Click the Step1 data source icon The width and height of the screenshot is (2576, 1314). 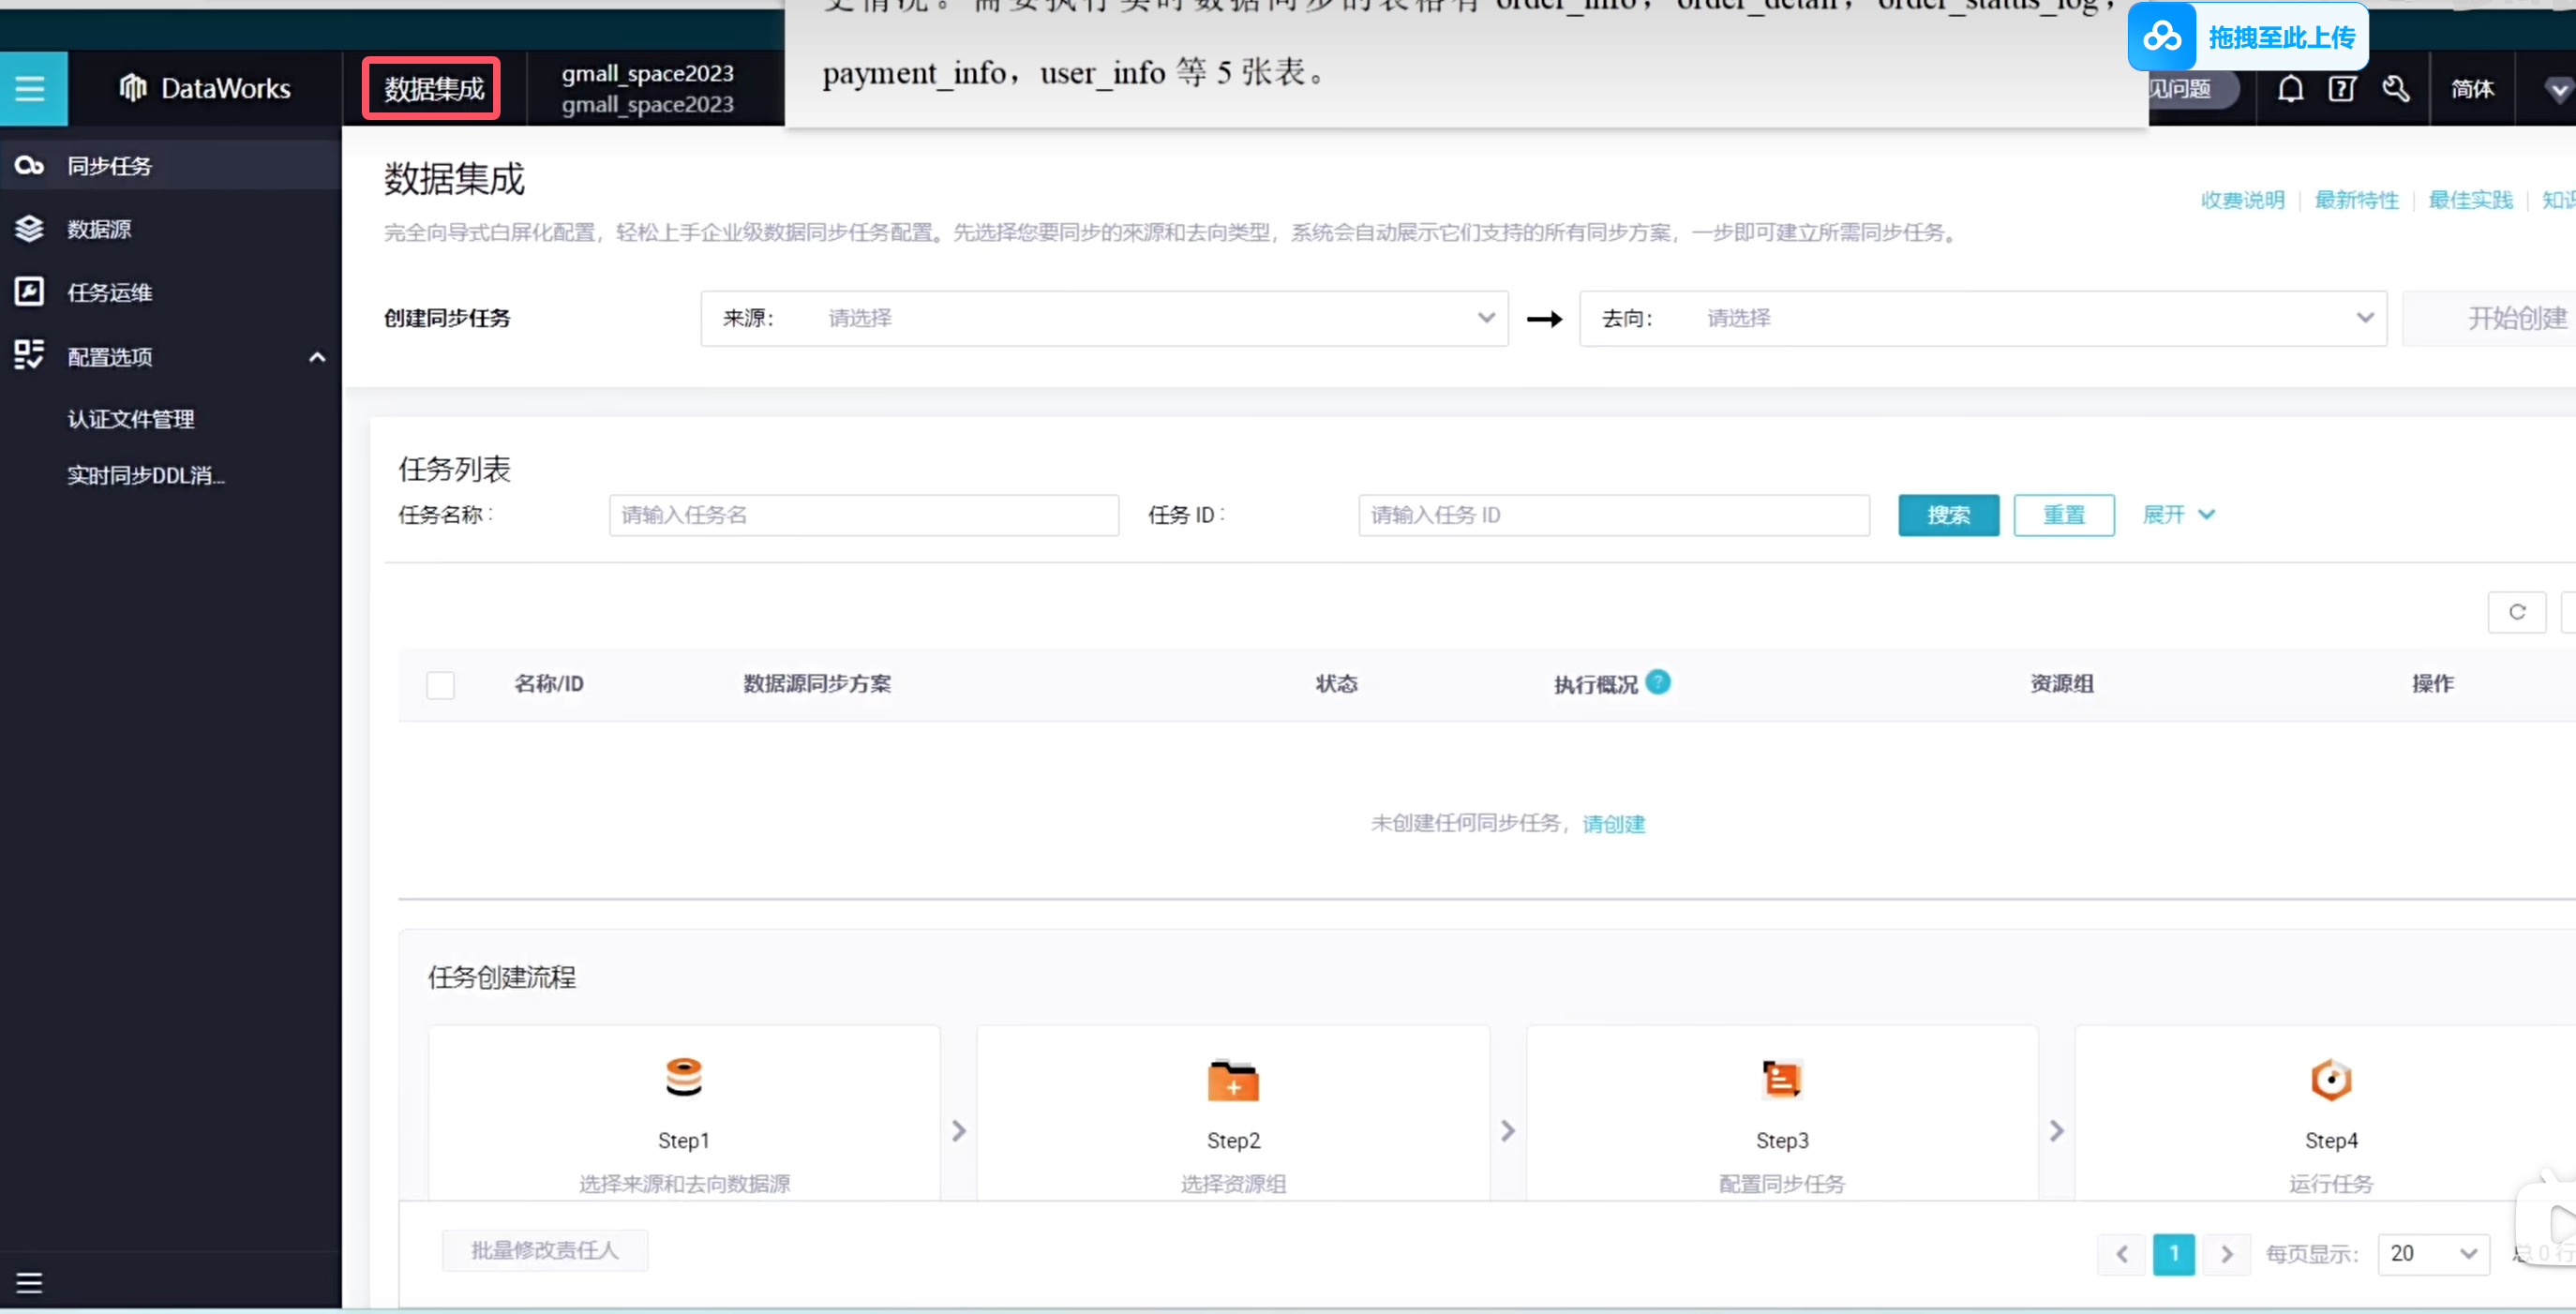684,1077
